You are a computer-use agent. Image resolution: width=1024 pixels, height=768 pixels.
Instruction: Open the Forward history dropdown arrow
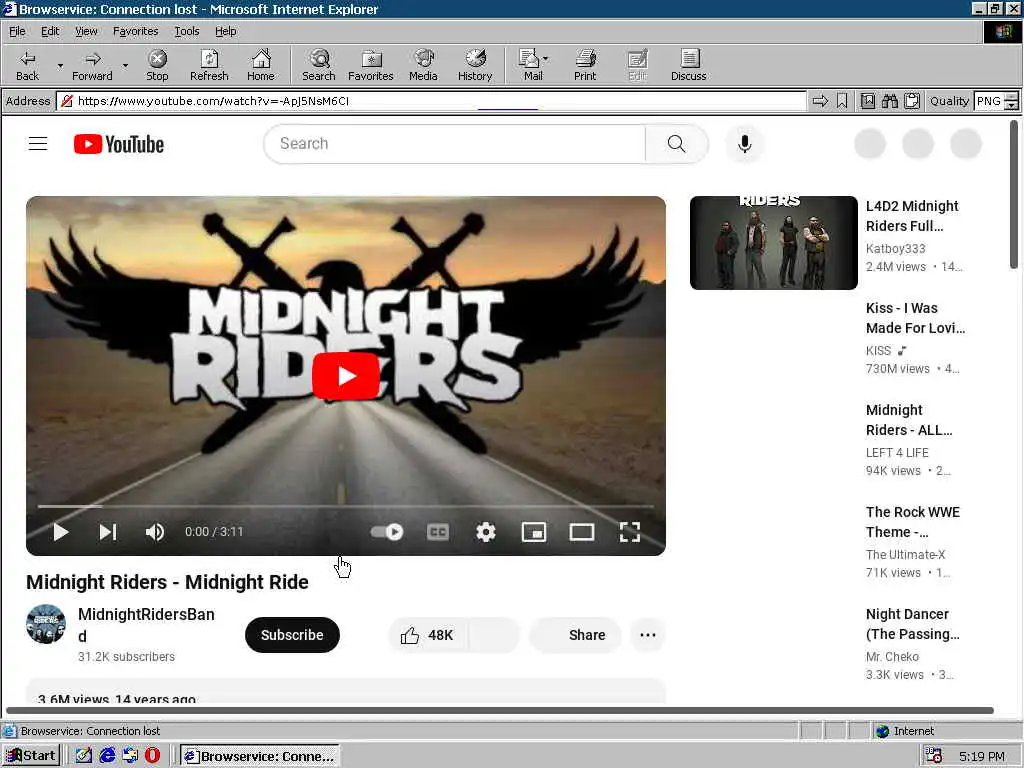(x=125, y=65)
